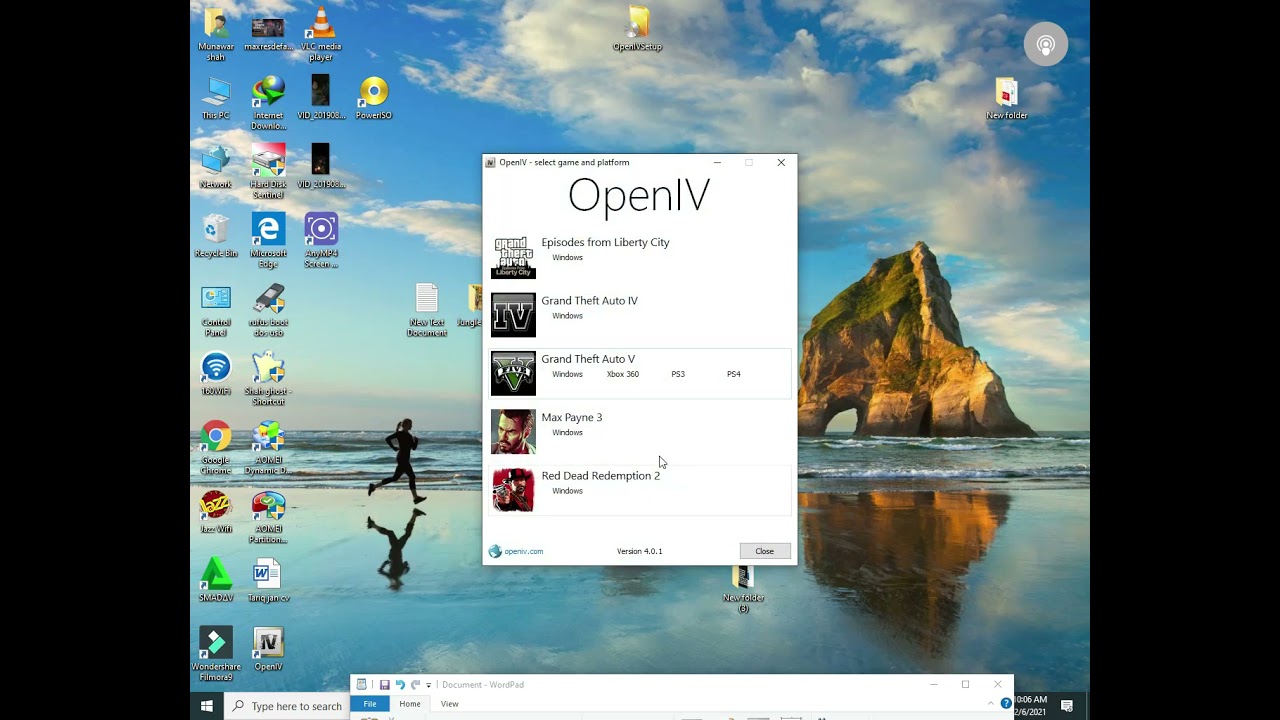
Task: Click the Close button in OpenIV dialog
Action: pyautogui.click(x=765, y=551)
